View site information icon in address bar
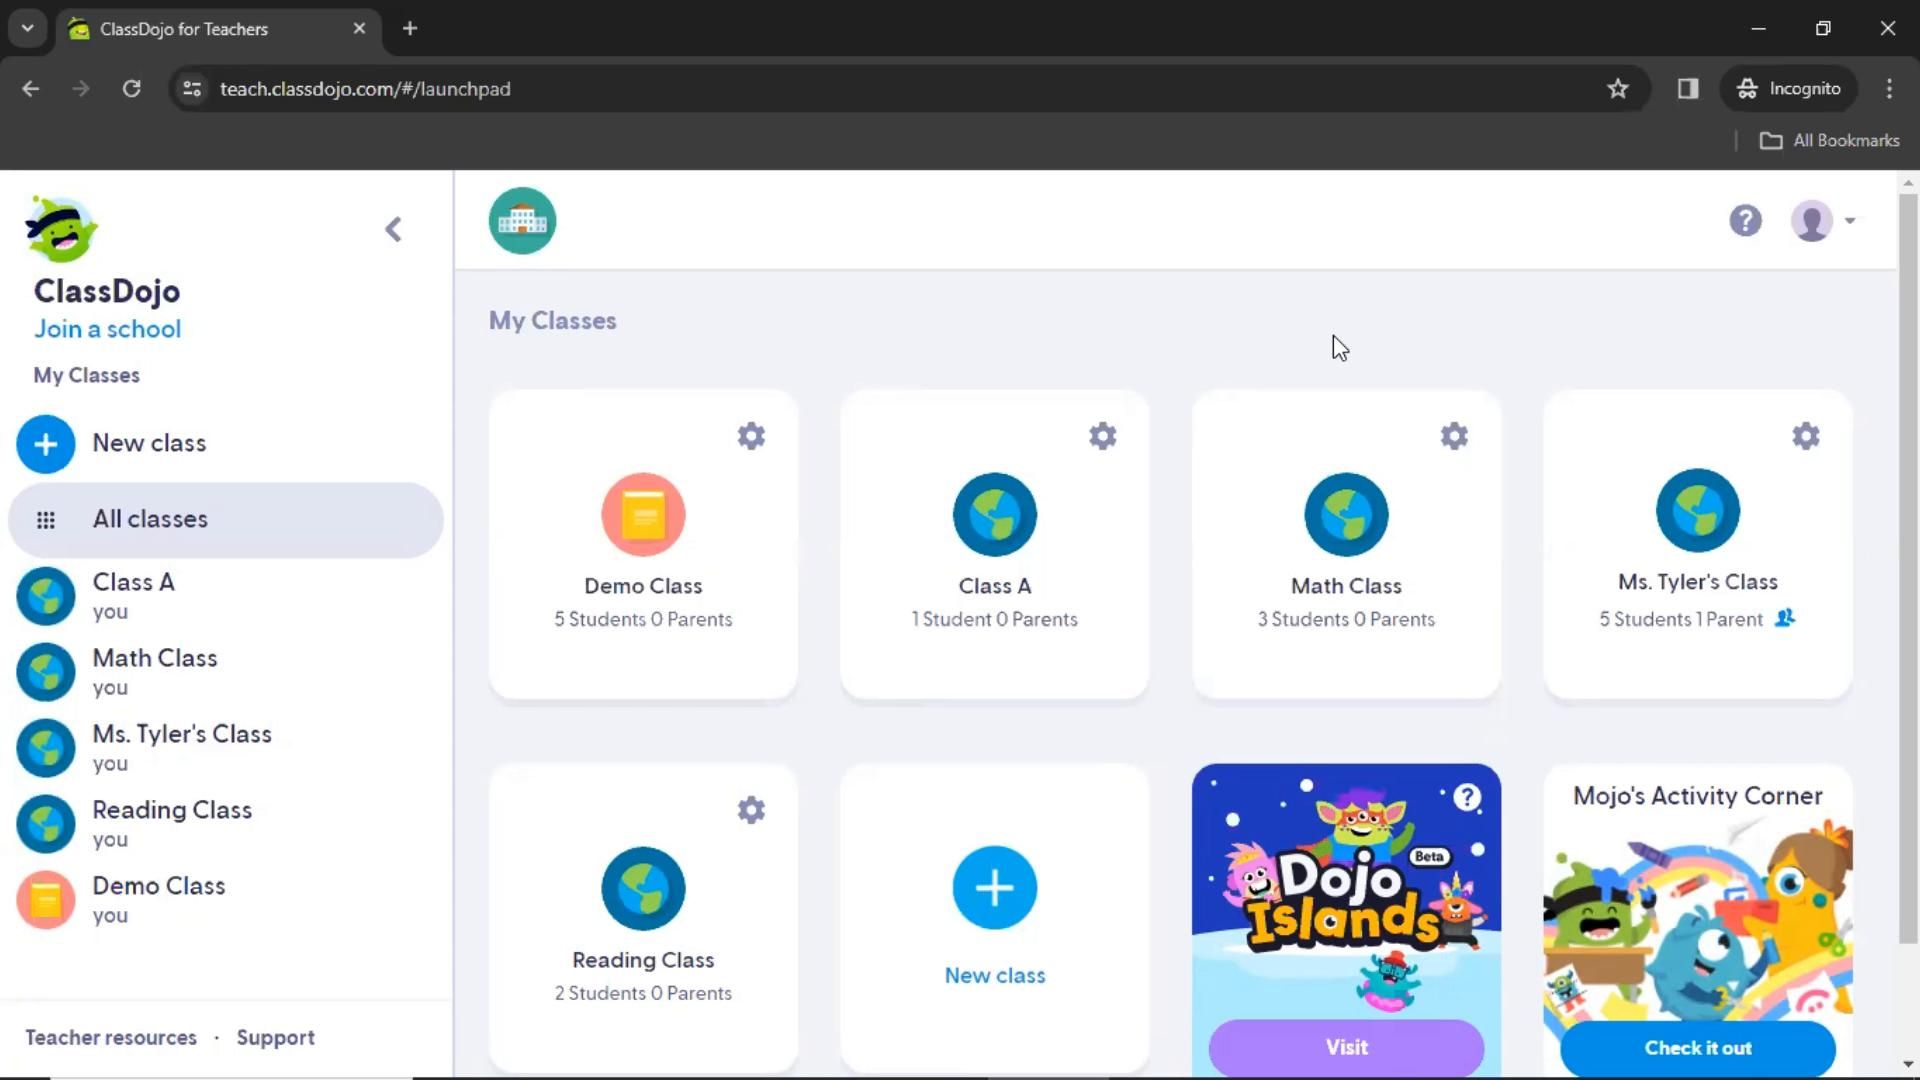The height and width of the screenshot is (1080, 1920). coord(192,89)
